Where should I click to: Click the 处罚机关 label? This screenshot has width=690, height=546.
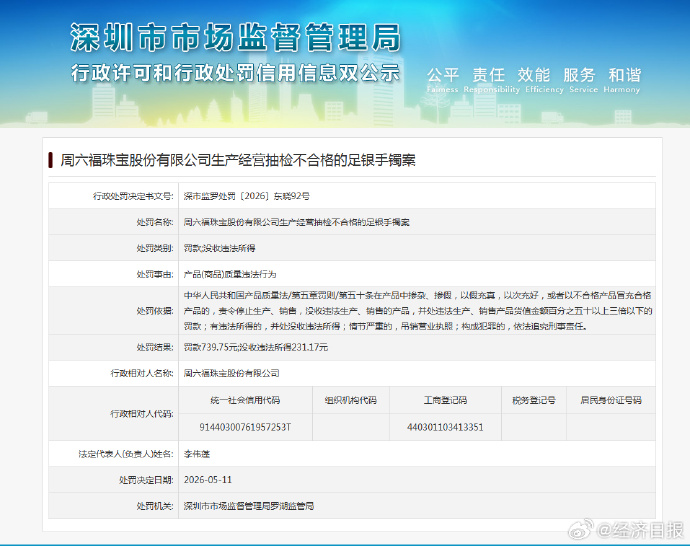point(155,506)
